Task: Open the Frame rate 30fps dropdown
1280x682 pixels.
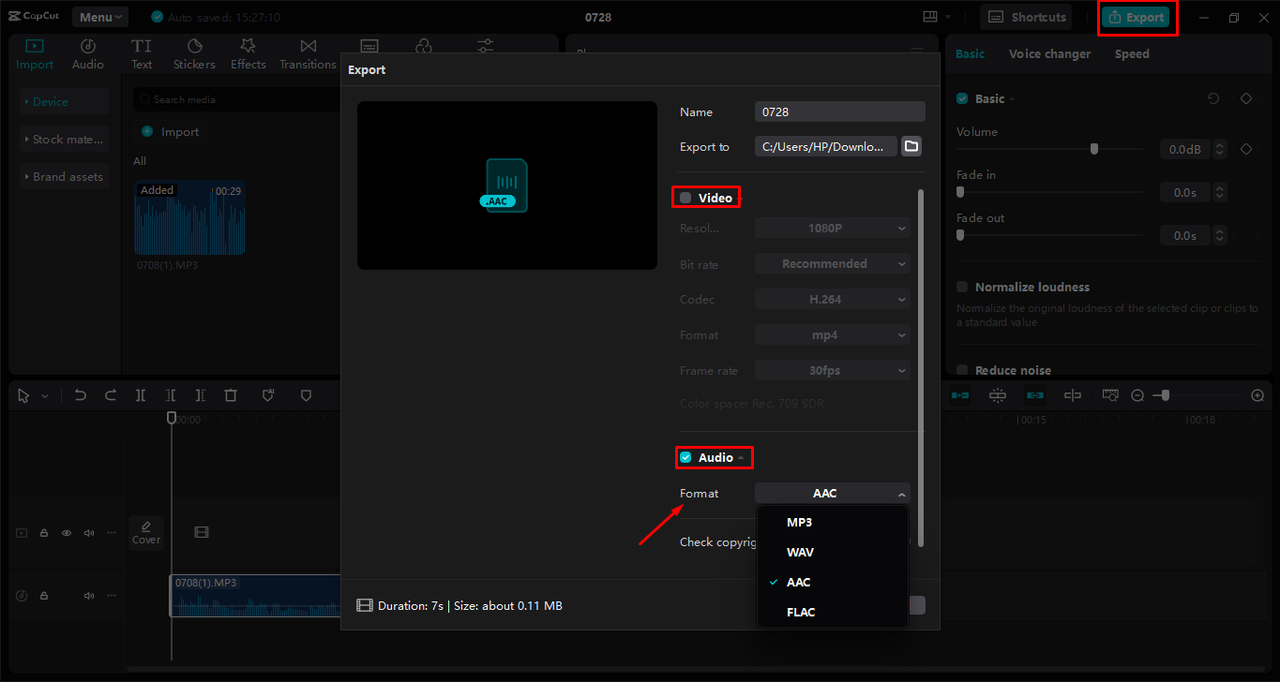Action: (833, 370)
